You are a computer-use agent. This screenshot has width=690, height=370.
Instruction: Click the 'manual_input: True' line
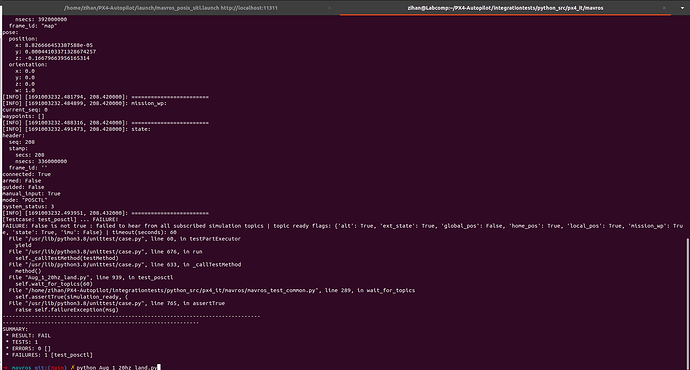click(x=31, y=194)
